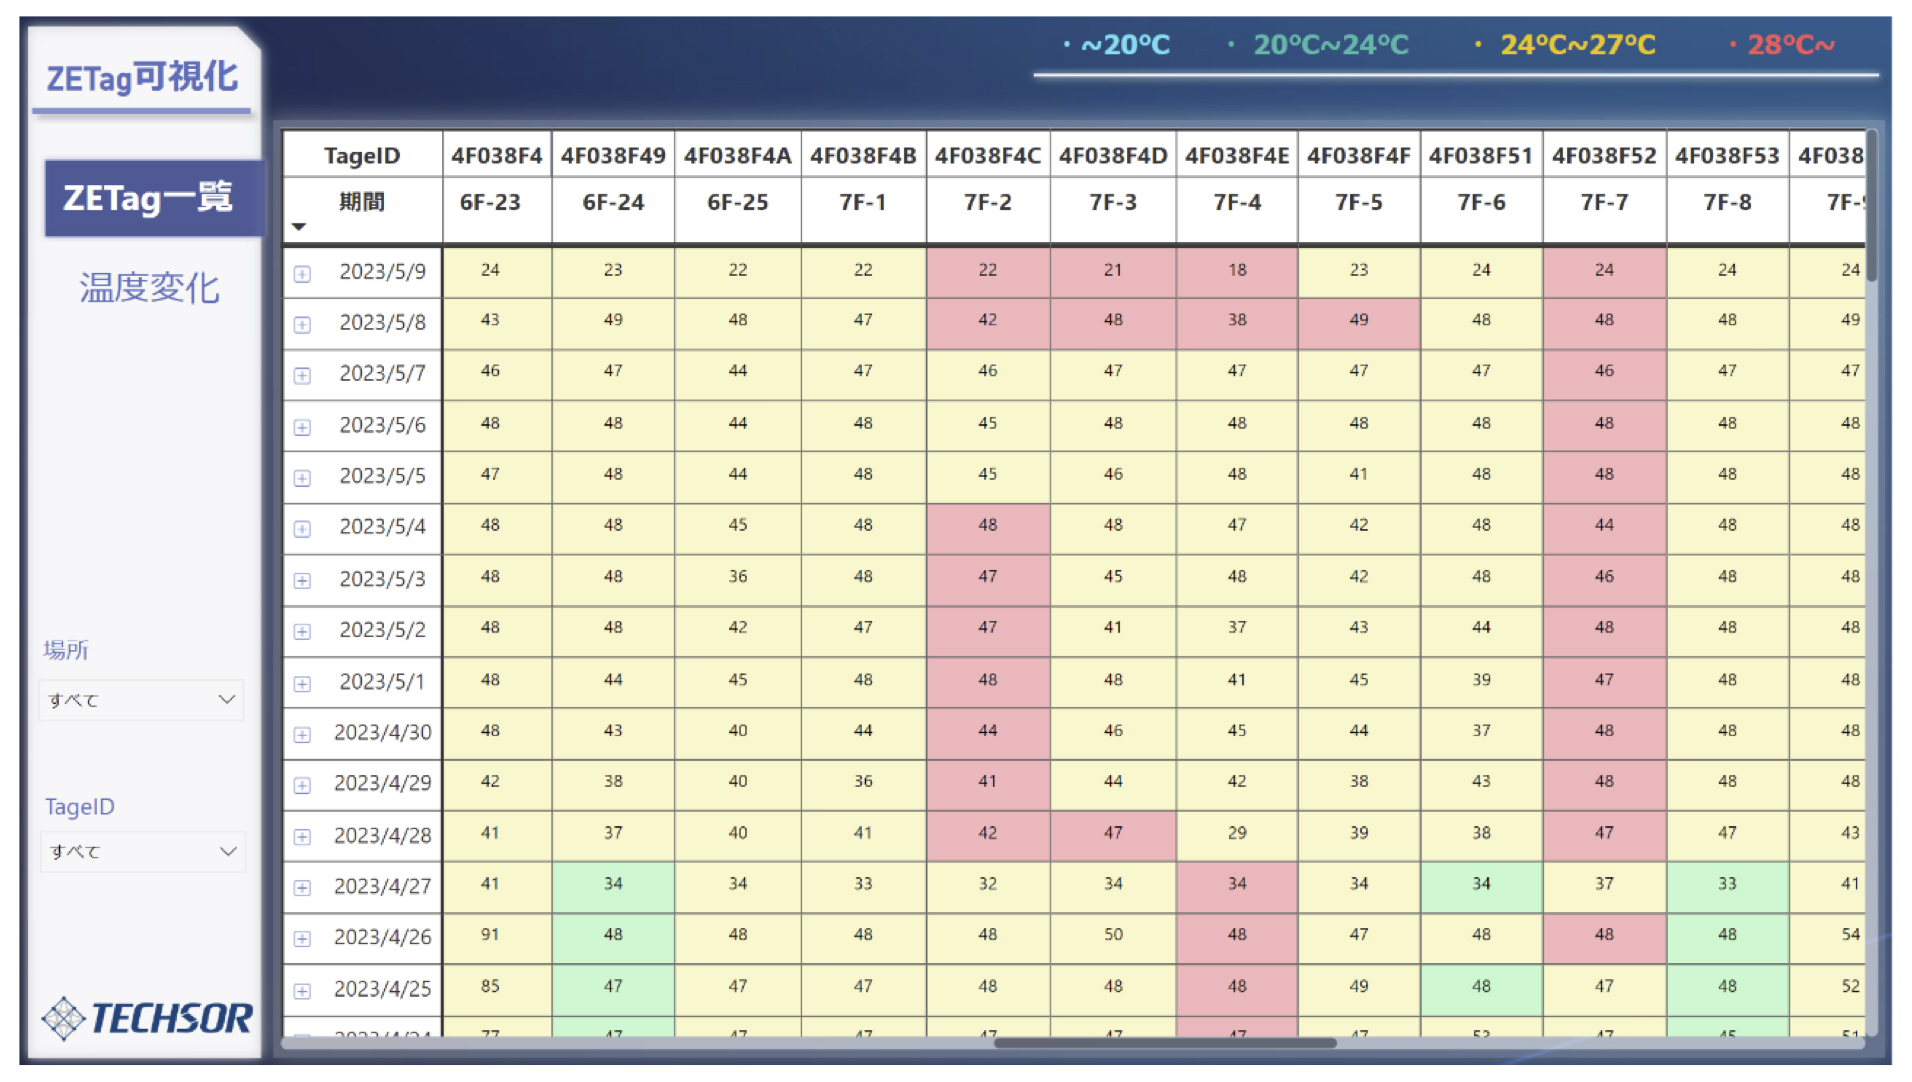
Task: Open the 場所 dropdown
Action: [141, 700]
